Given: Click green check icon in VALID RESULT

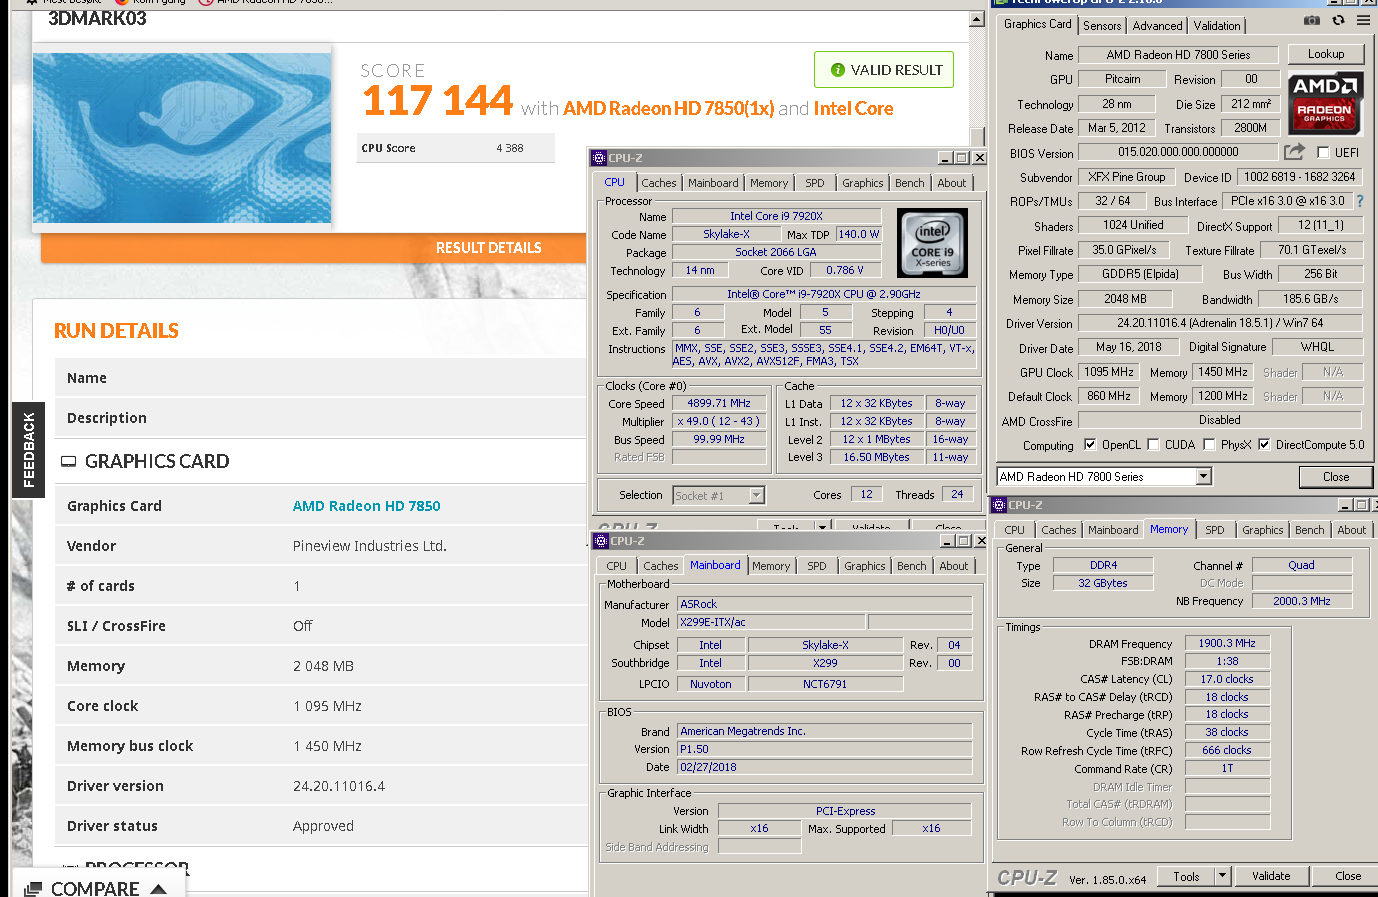Looking at the screenshot, I should tap(838, 70).
